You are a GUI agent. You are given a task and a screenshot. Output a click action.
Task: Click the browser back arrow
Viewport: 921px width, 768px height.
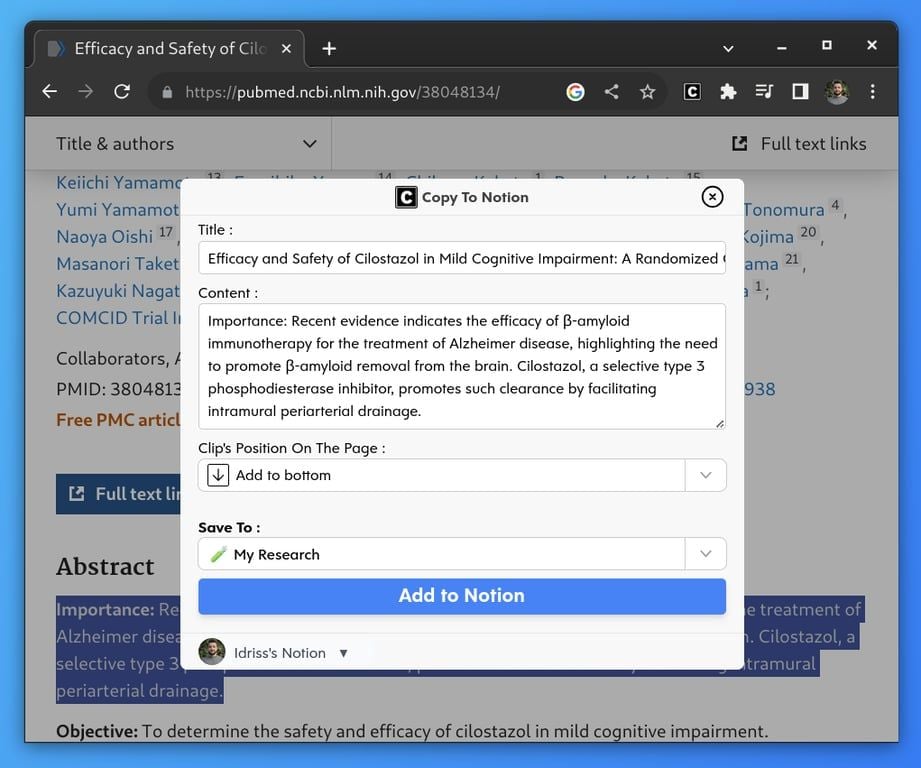click(x=50, y=92)
